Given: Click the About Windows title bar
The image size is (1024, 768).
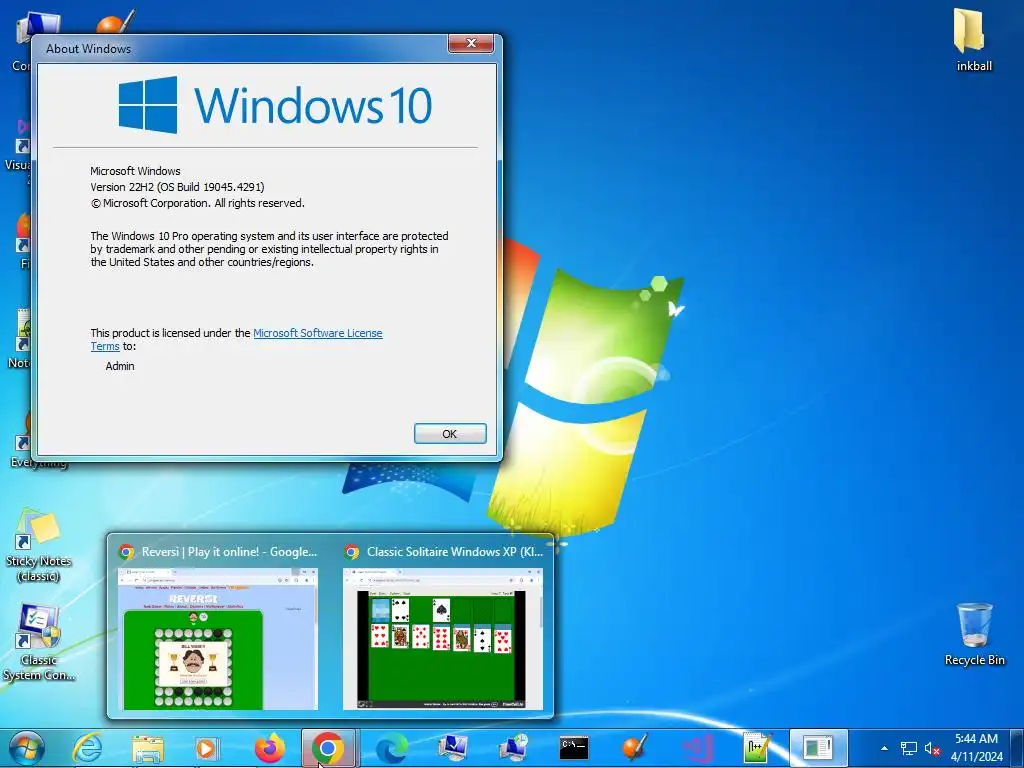Looking at the screenshot, I should click(x=242, y=49).
